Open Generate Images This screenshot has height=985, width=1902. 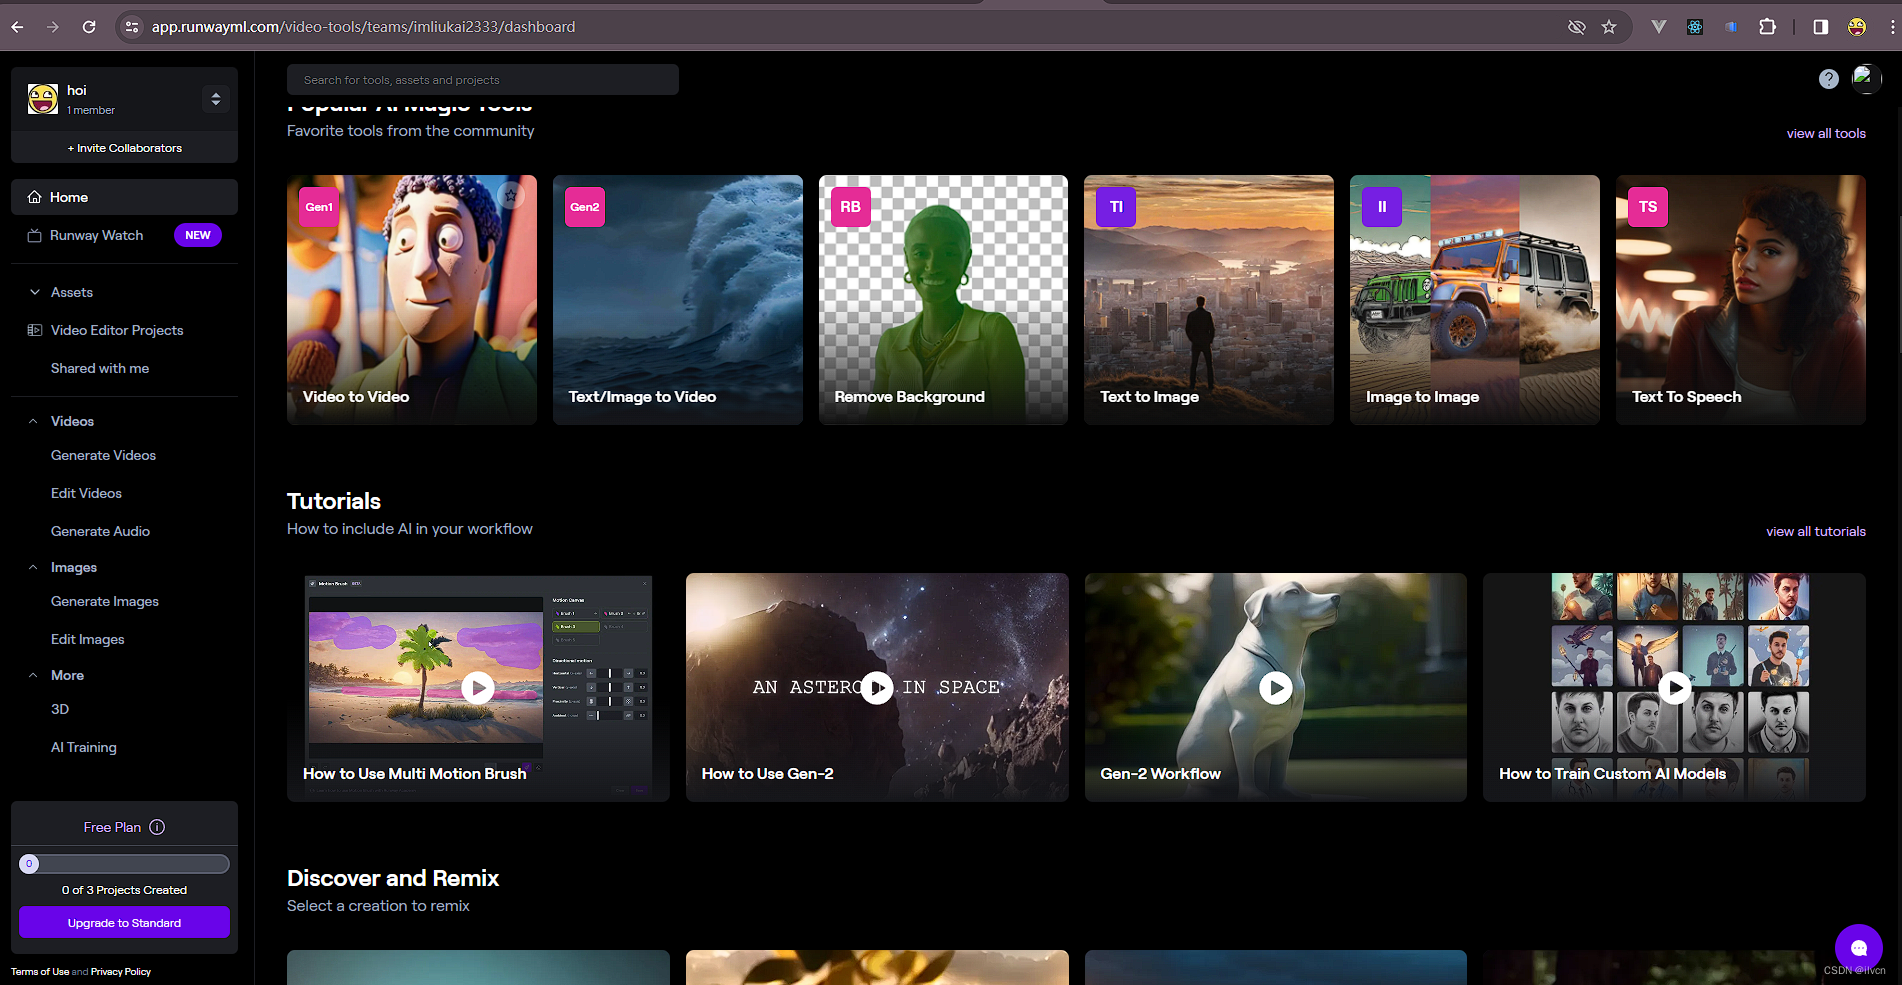[105, 601]
